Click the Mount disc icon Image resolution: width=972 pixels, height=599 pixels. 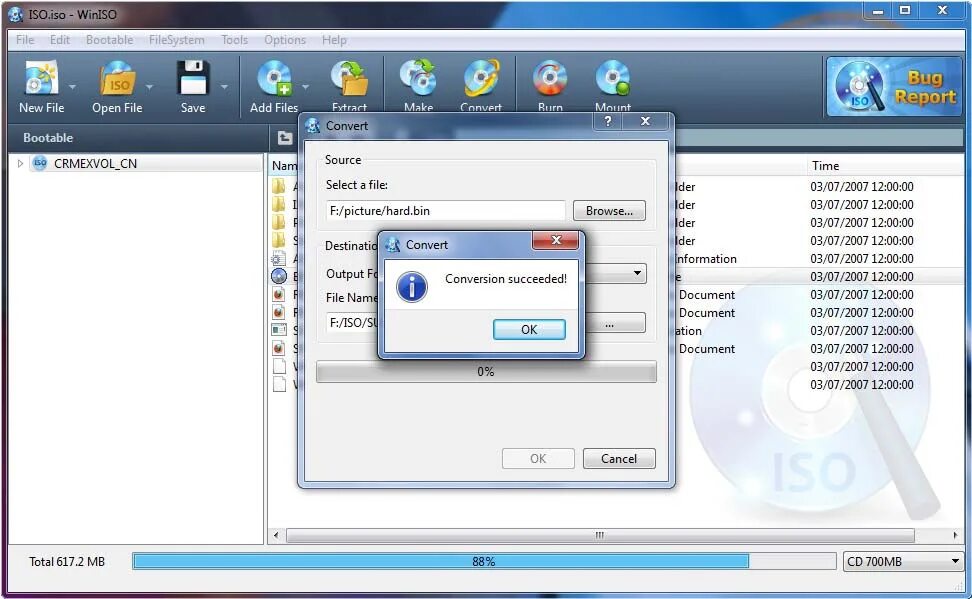coord(612,79)
